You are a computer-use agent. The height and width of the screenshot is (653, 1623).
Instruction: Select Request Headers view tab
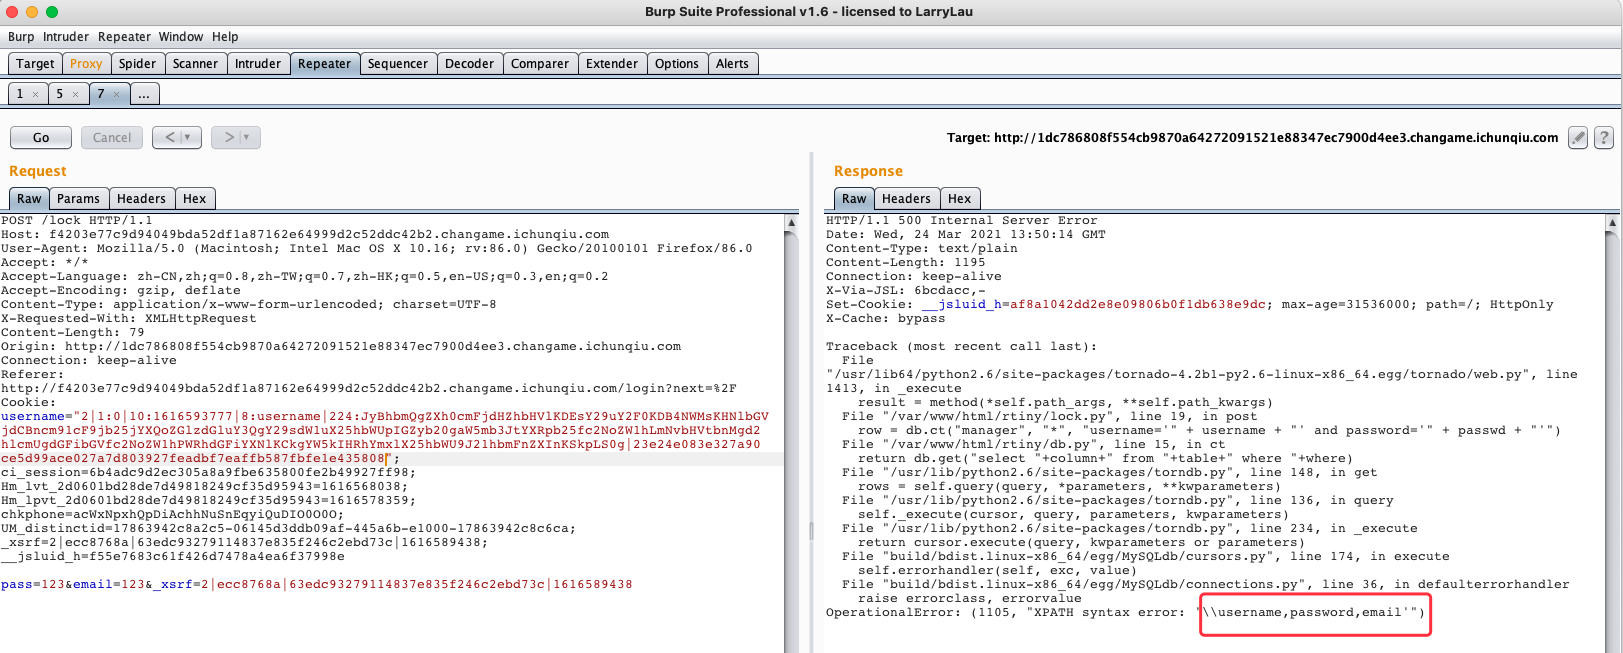point(141,198)
